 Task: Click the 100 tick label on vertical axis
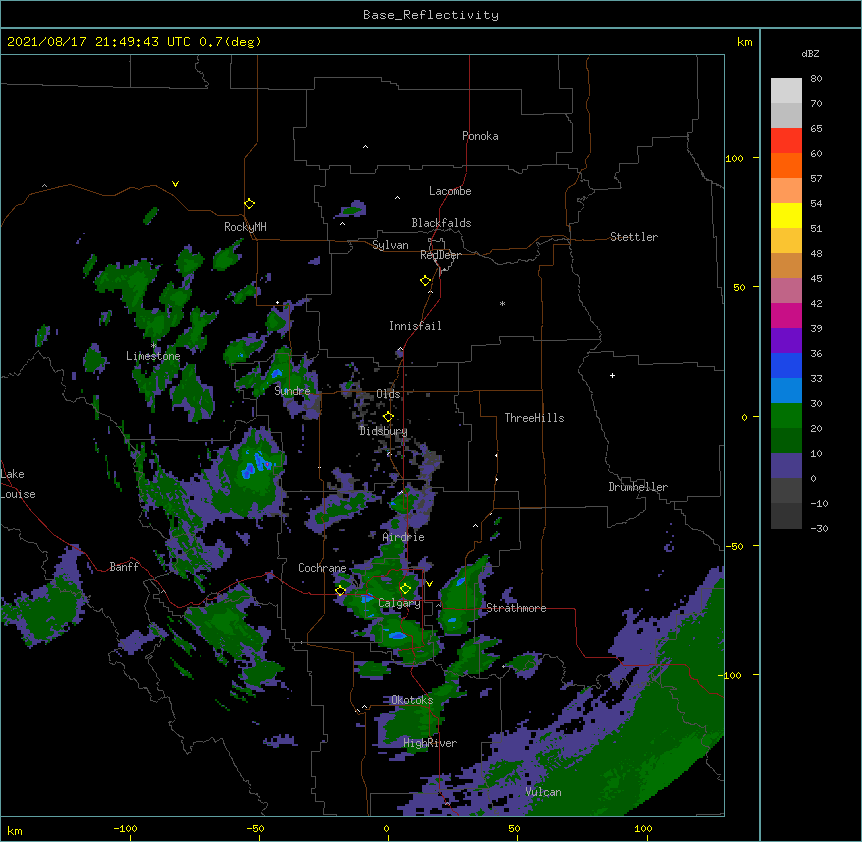pos(734,158)
